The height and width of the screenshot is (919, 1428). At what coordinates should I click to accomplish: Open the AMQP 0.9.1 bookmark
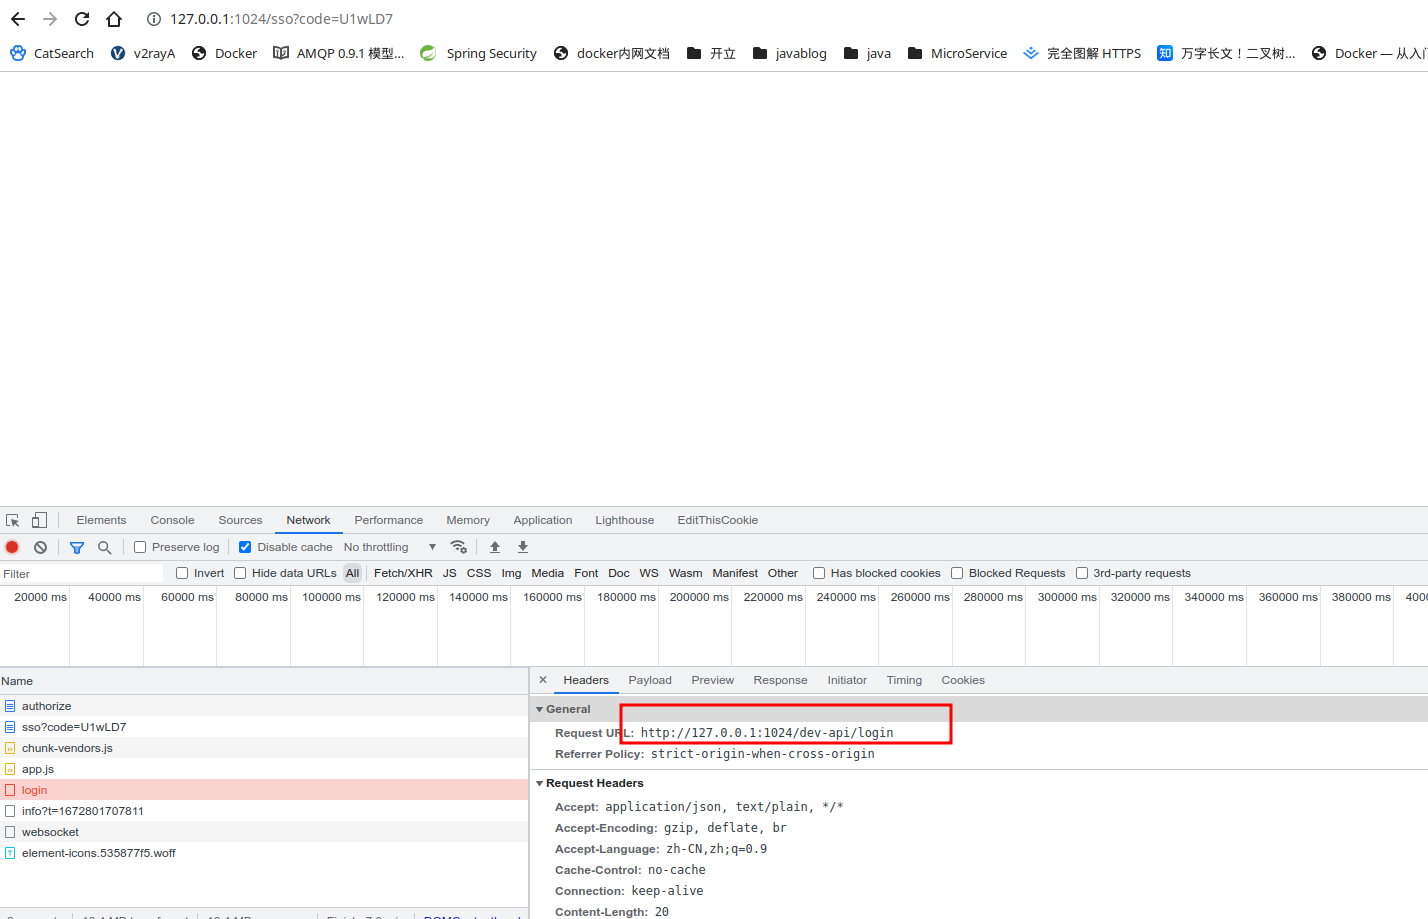tap(339, 53)
